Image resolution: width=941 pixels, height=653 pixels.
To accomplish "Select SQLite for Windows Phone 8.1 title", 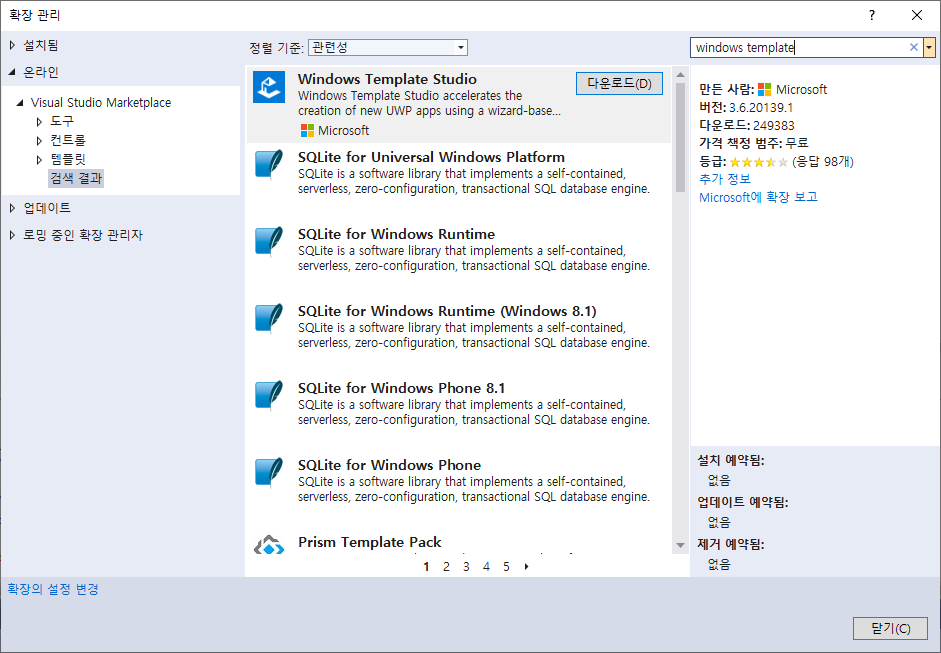I will tap(401, 388).
